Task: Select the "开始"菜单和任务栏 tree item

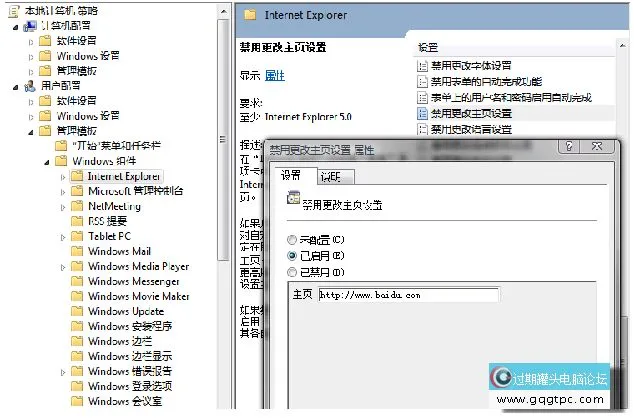Action: (x=116, y=145)
